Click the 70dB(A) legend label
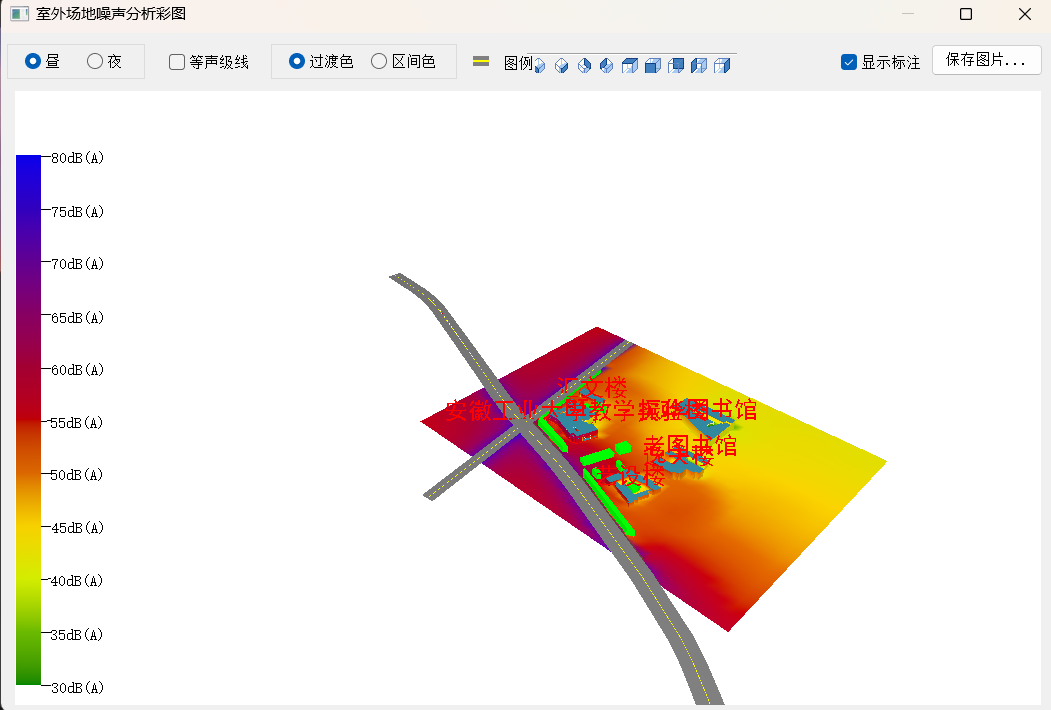Image resolution: width=1051 pixels, height=710 pixels. click(78, 264)
